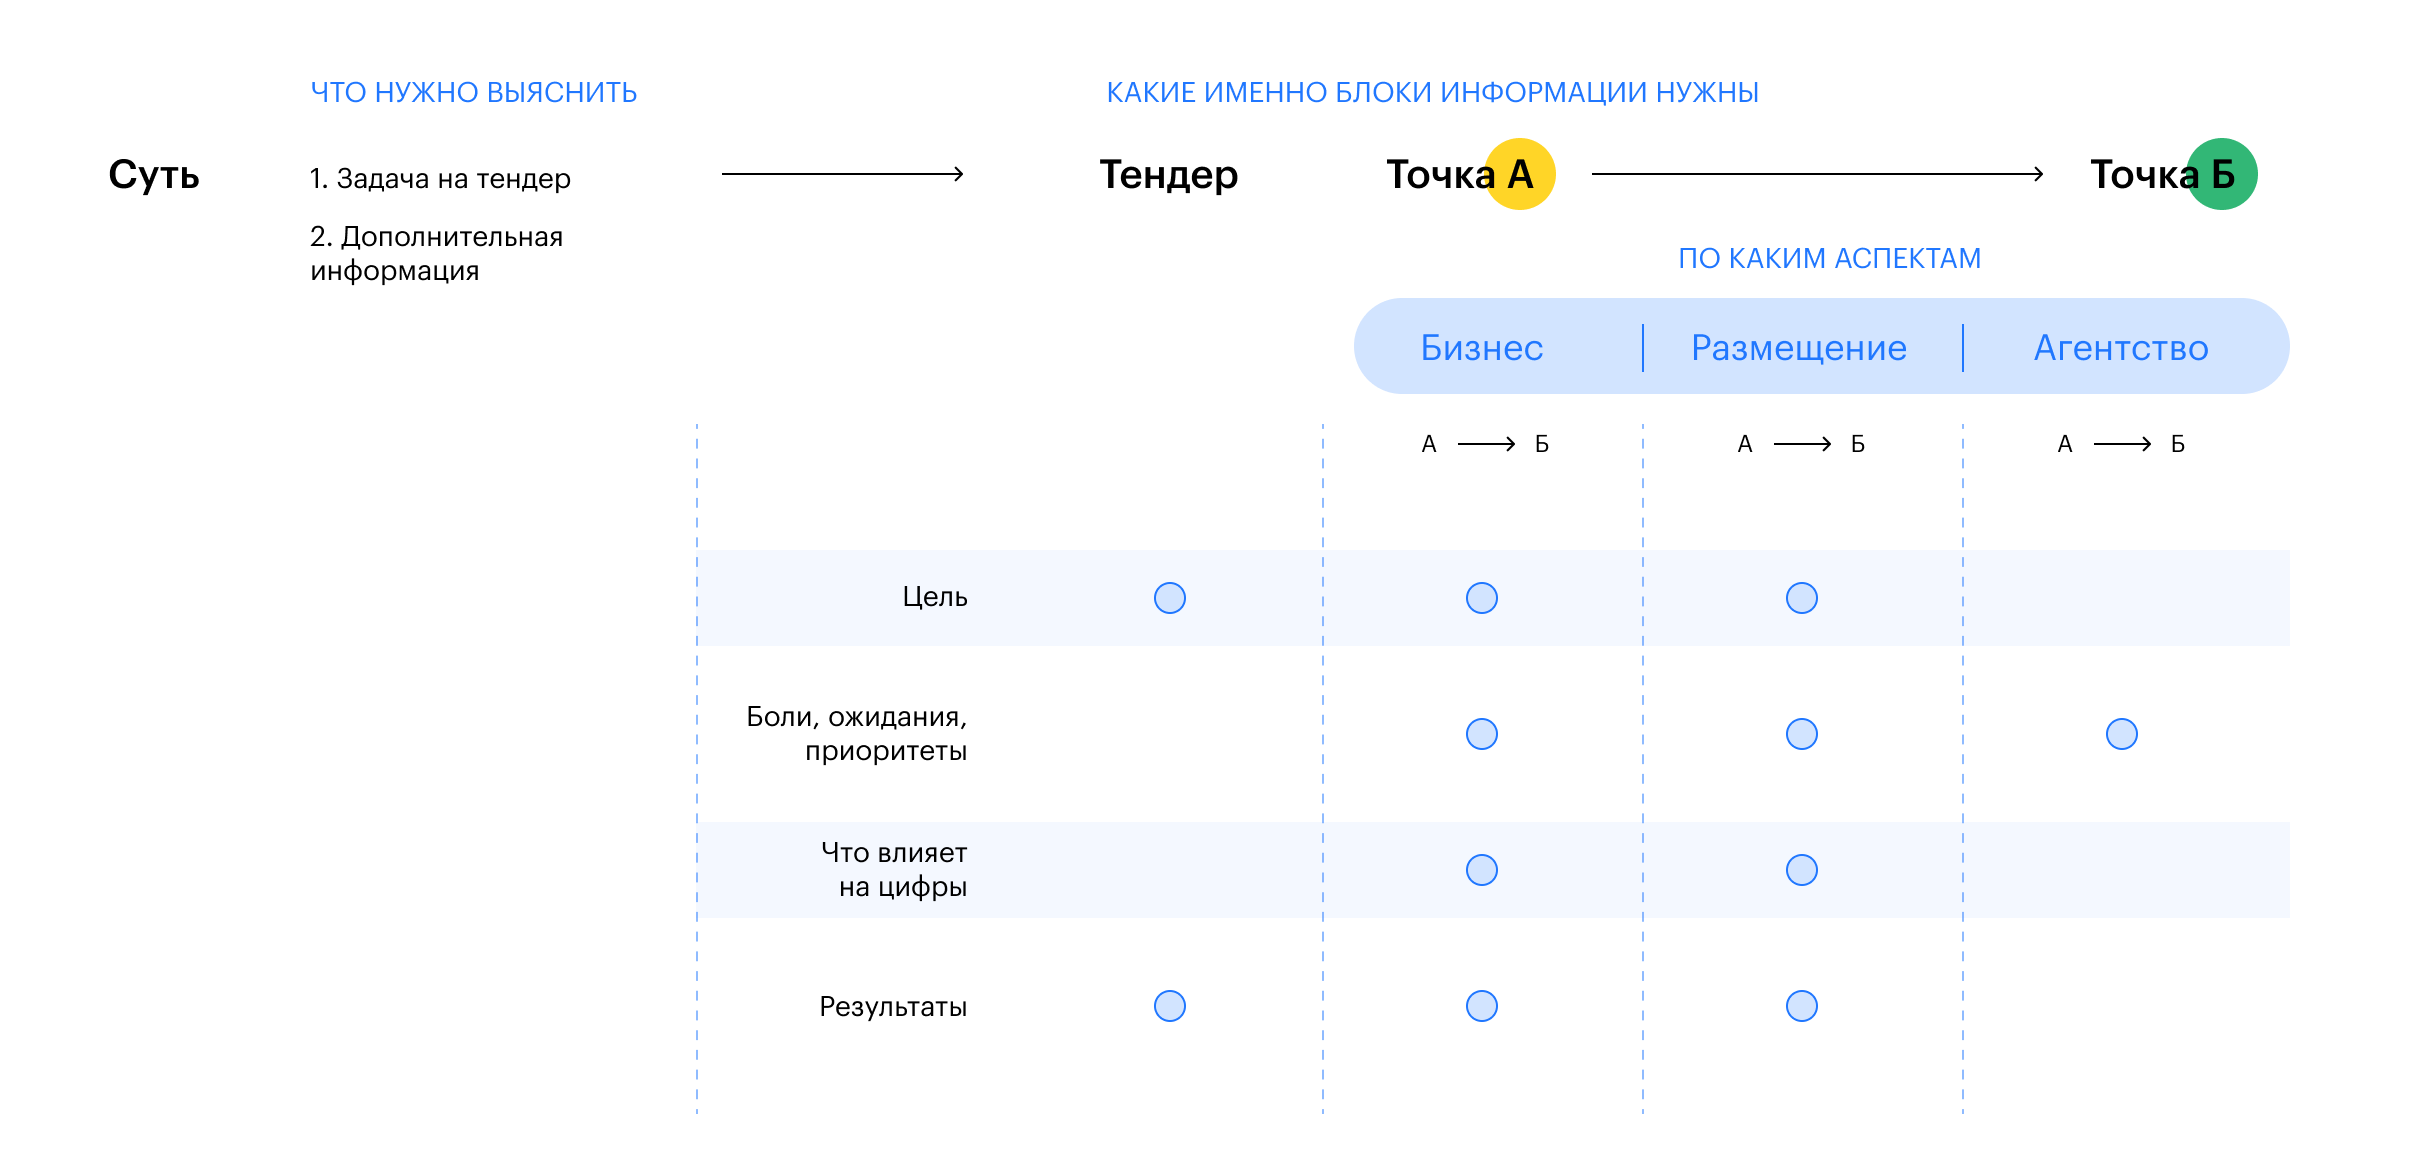Select the Размещение tab
The height and width of the screenshot is (1156, 2436).
pyautogui.click(x=1799, y=347)
